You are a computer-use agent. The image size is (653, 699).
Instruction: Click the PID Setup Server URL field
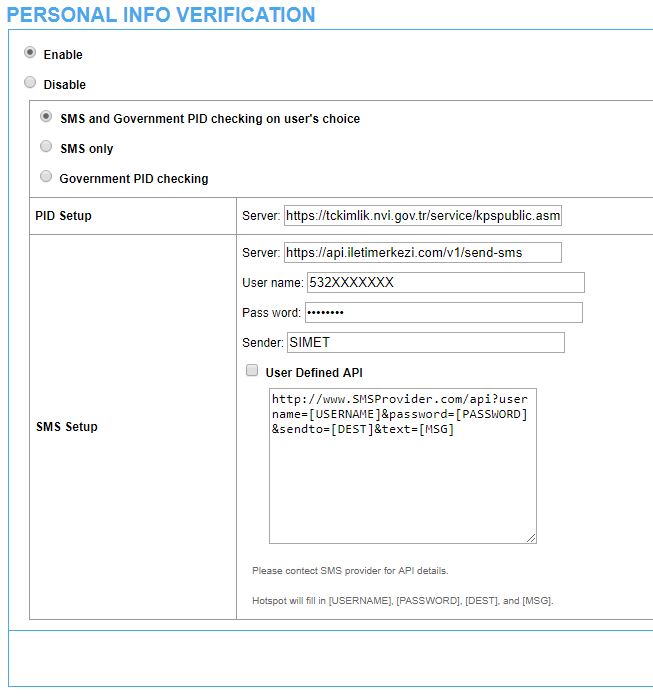click(423, 216)
